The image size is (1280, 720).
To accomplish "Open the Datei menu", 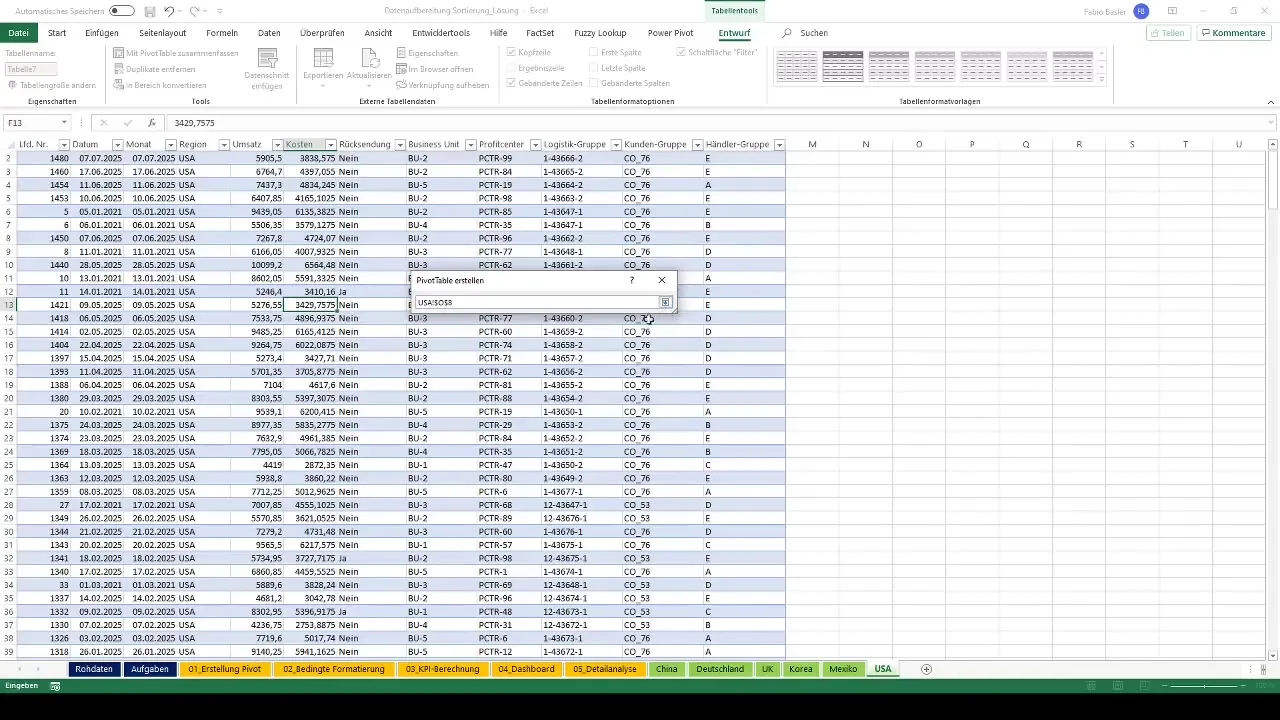I will click(x=18, y=33).
